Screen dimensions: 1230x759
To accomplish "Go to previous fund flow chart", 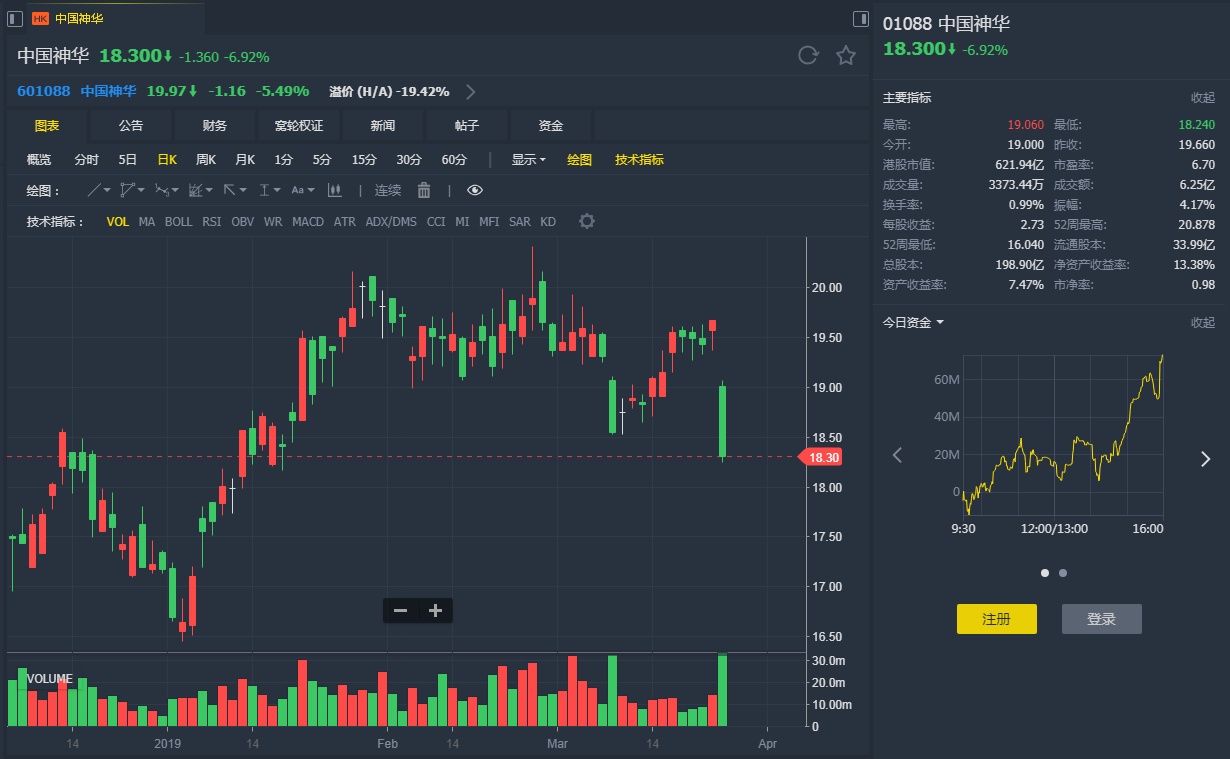I will (x=897, y=456).
